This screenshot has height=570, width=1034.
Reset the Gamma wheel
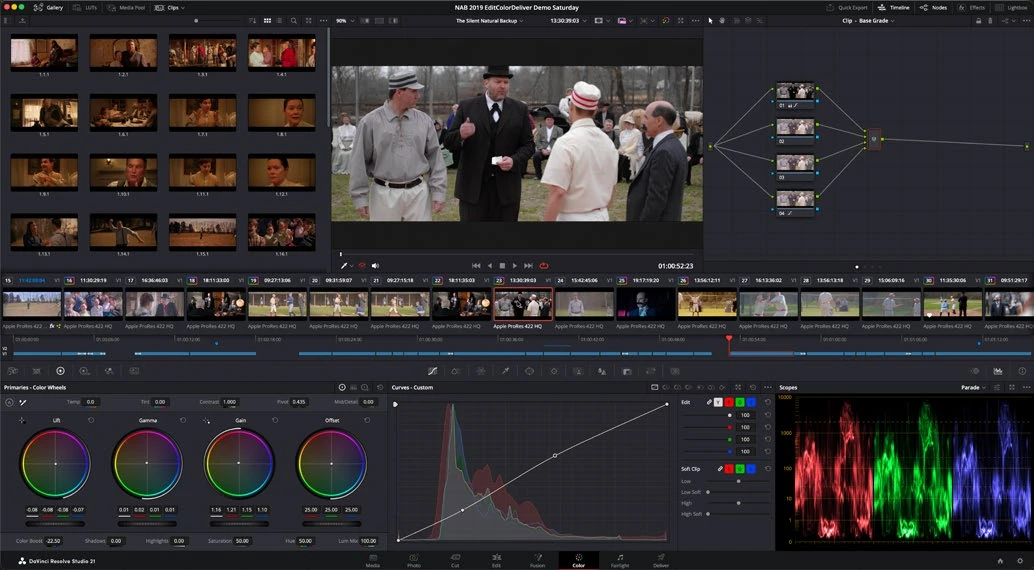tap(183, 420)
